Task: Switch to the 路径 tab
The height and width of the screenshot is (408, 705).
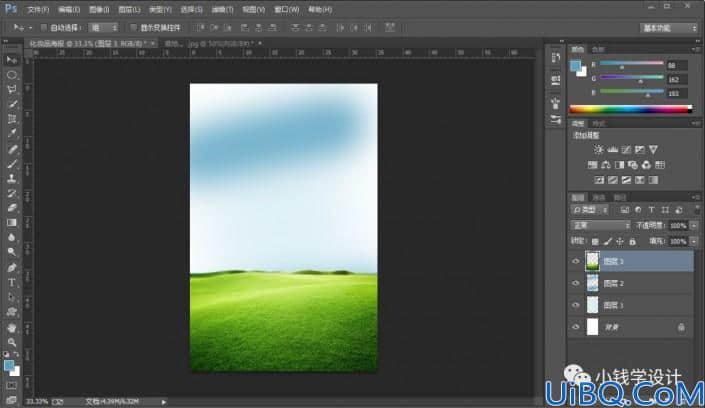Action: click(620, 197)
